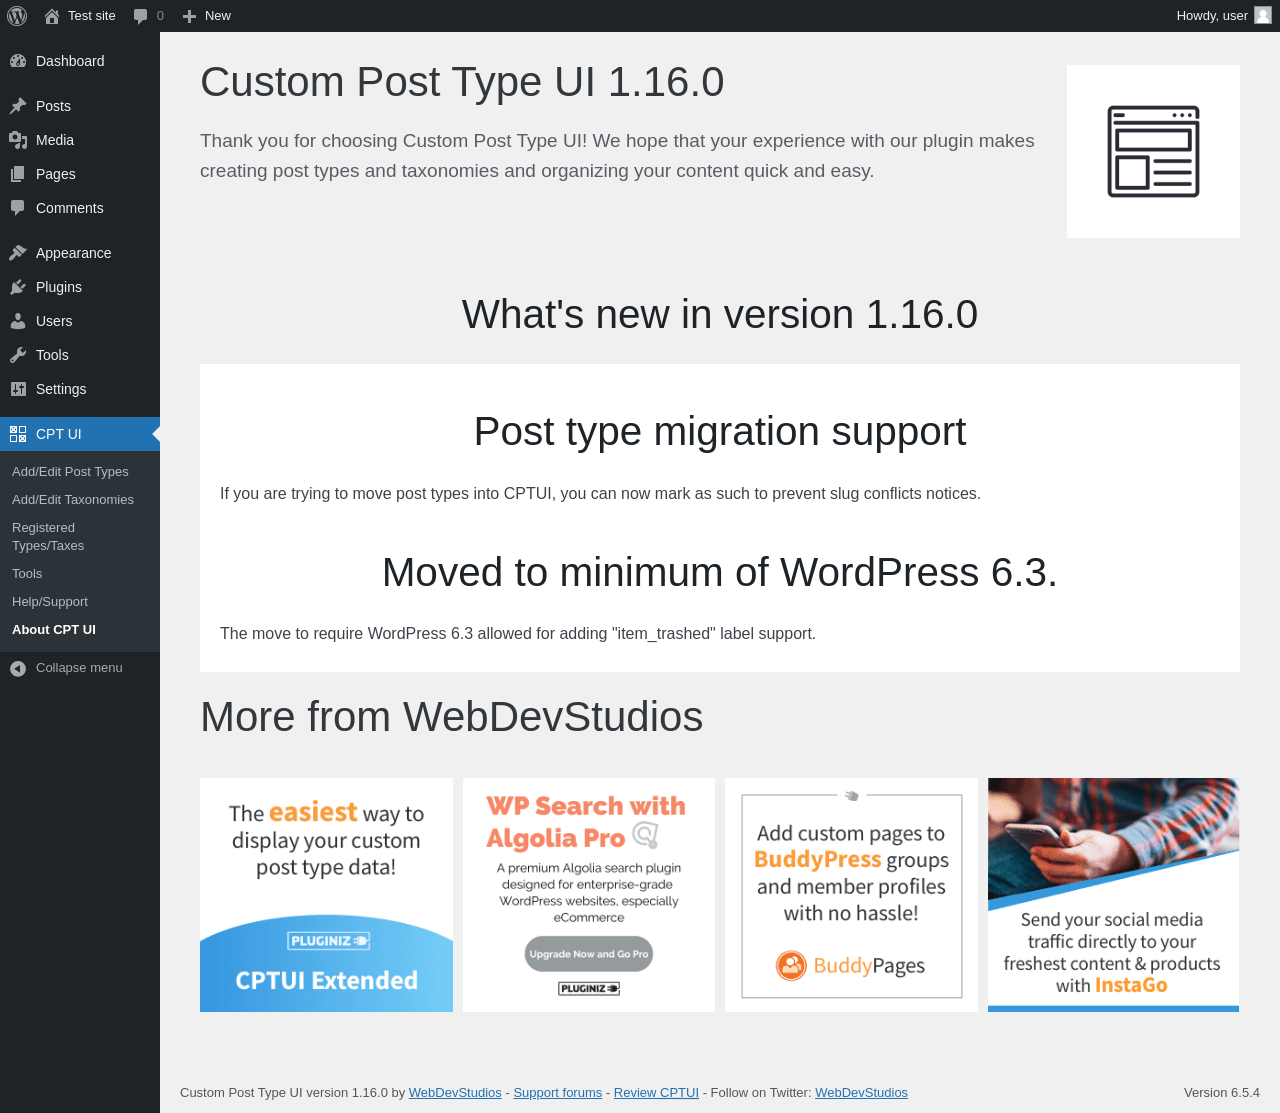The image size is (1280, 1113).
Task: Click the Settings sliders icon
Action: coord(18,389)
